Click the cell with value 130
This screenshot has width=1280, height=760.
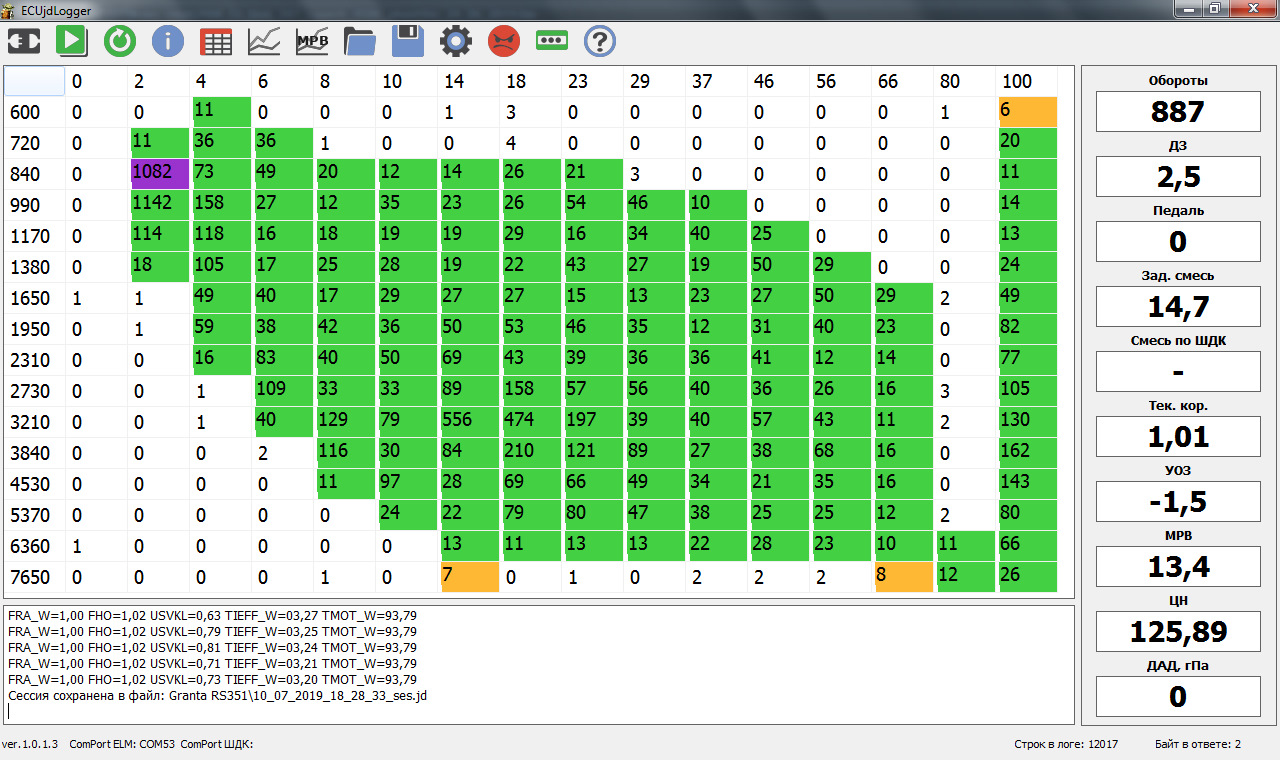(x=1028, y=422)
